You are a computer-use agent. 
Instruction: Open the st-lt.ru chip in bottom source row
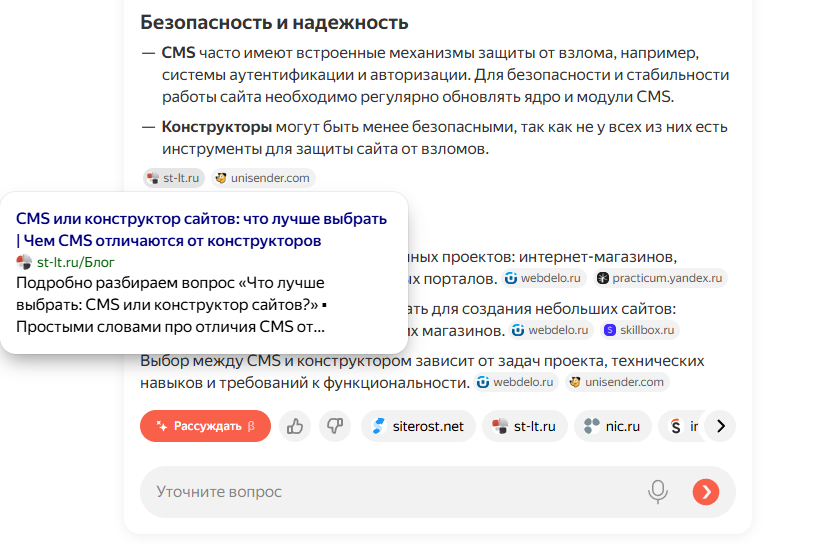[x=525, y=426]
